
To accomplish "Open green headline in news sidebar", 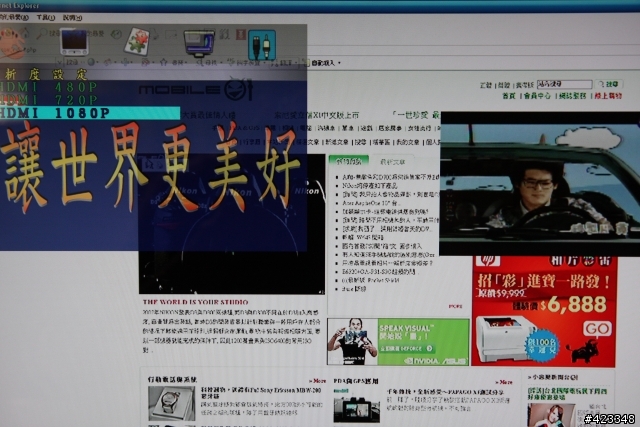I will pos(567,394).
